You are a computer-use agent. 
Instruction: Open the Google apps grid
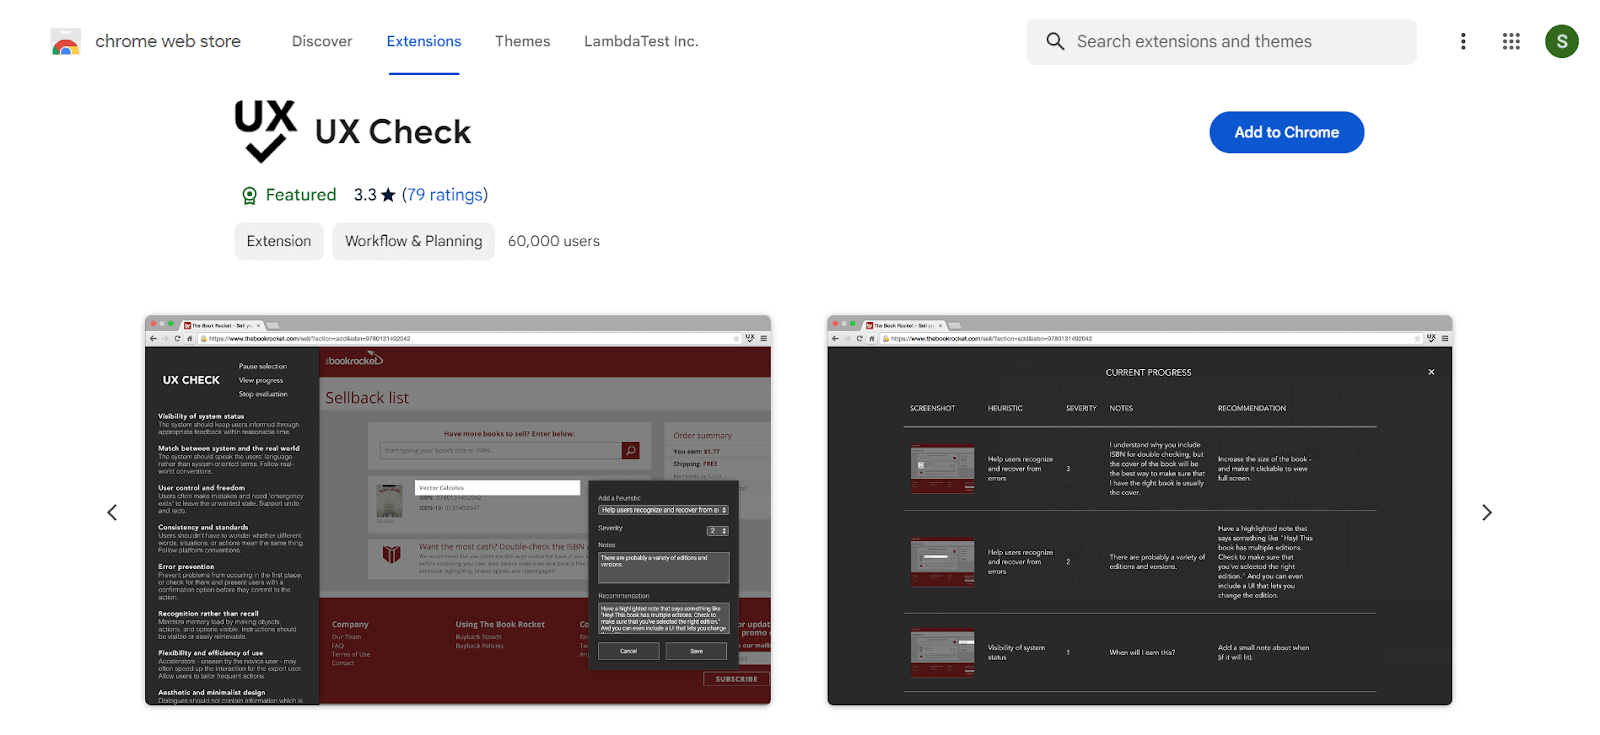(x=1511, y=41)
